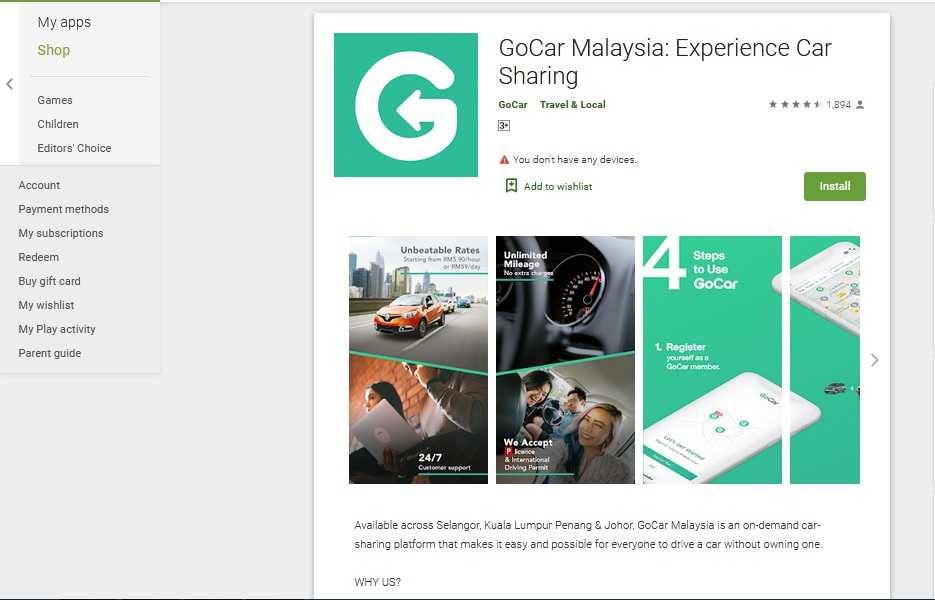
Task: Install the GoCar Malaysia app
Action: pyautogui.click(x=834, y=186)
